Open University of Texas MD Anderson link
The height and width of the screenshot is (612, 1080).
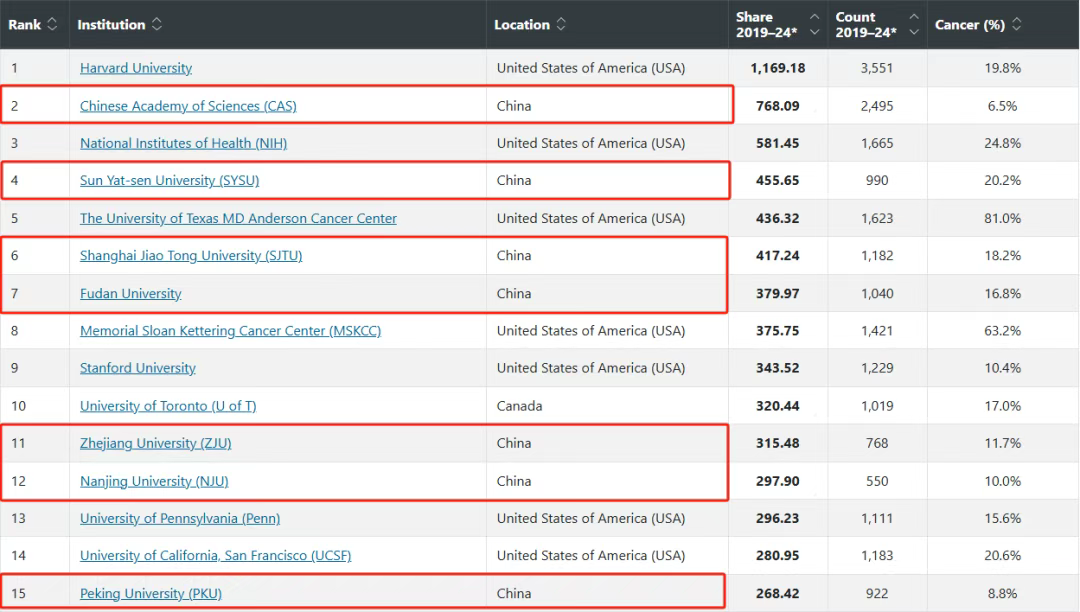(x=238, y=218)
